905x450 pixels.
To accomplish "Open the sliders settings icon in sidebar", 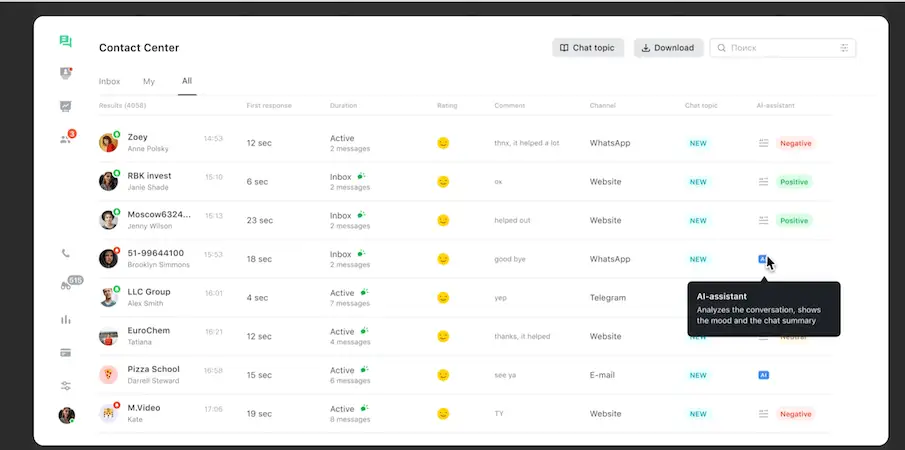I will (66, 385).
